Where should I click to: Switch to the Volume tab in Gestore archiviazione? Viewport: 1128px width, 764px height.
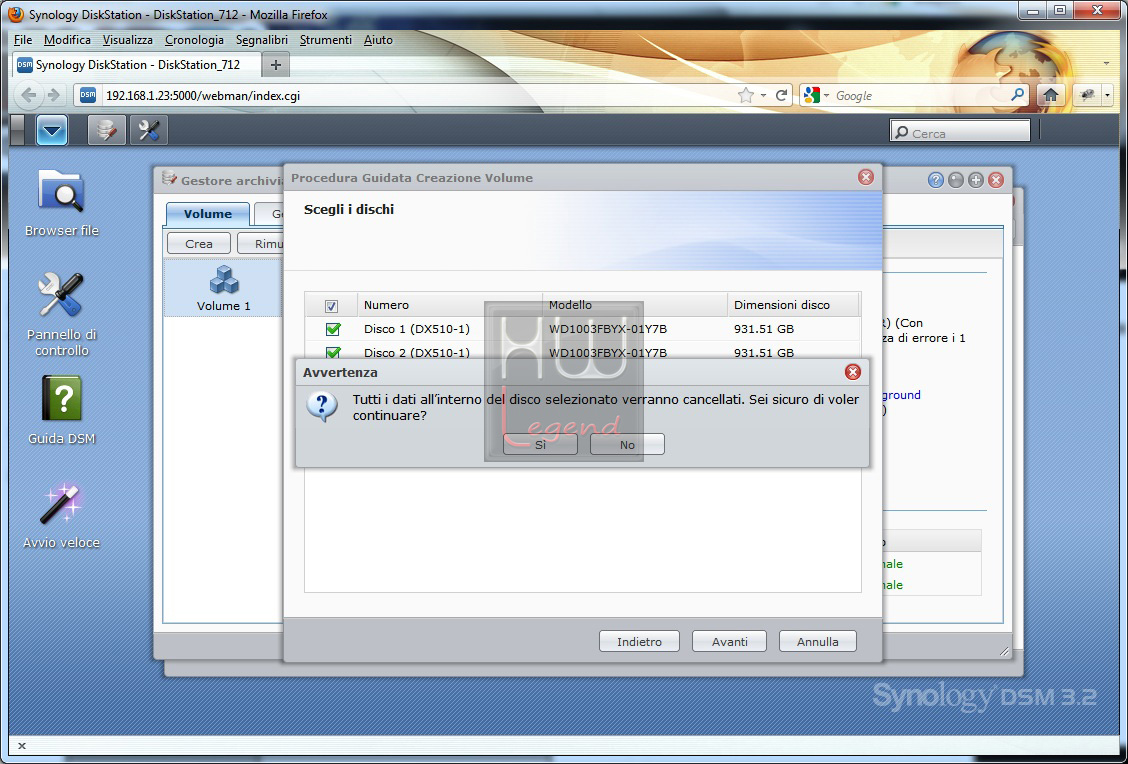[207, 214]
